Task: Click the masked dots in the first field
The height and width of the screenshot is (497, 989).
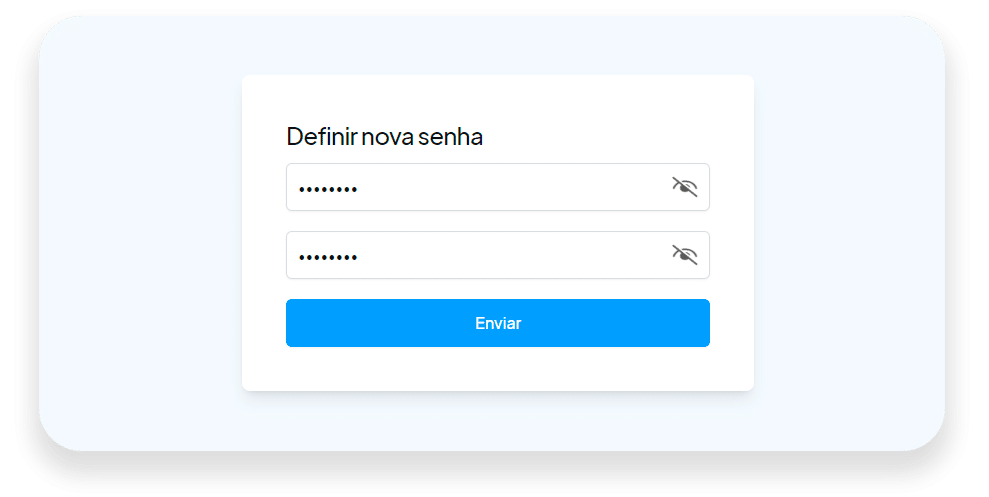Action: click(328, 189)
